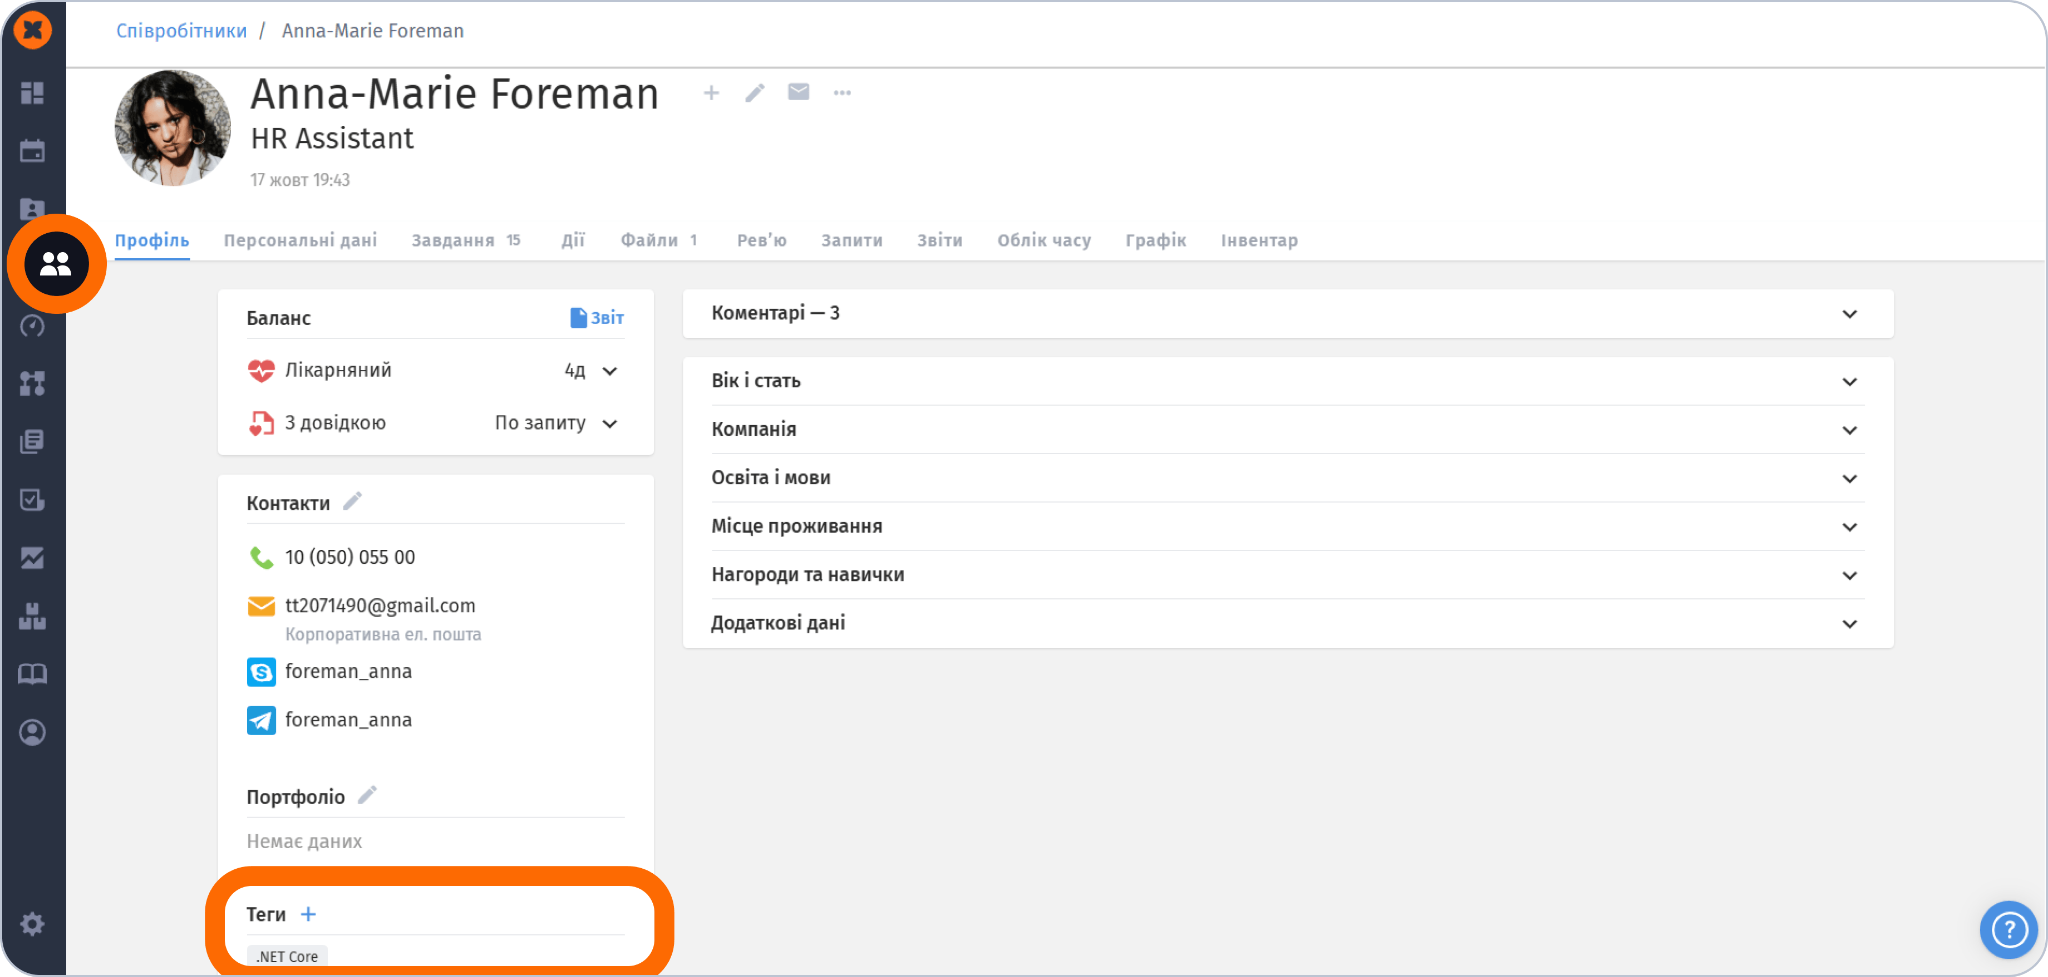Expand the Освіта і мови section
This screenshot has height=977, width=2048.
click(x=1288, y=478)
